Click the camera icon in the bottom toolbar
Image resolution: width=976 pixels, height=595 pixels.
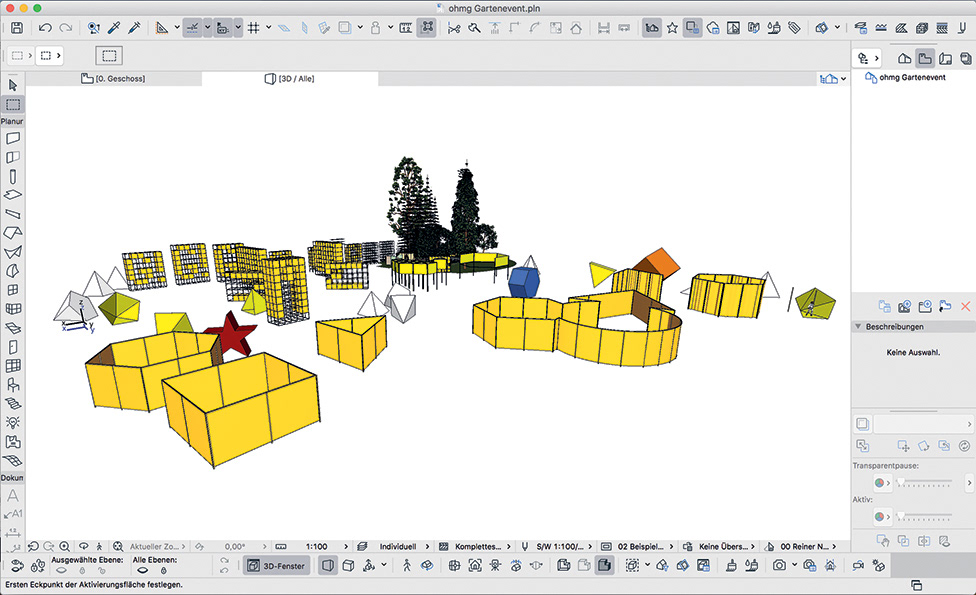pos(779,566)
